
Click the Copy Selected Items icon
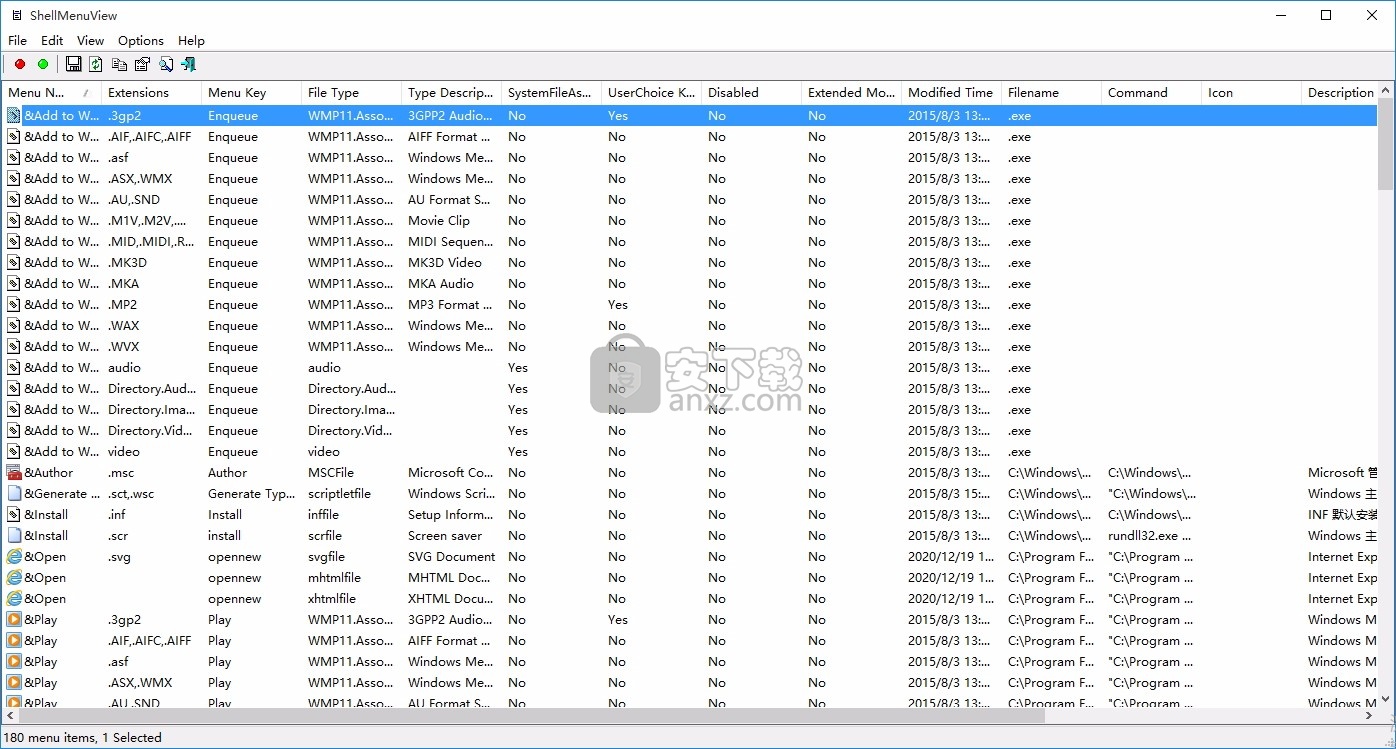point(119,64)
